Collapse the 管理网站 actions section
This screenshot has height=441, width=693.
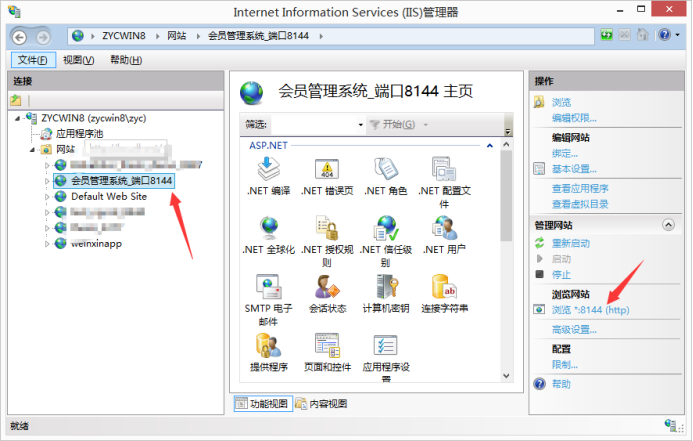coord(668,225)
